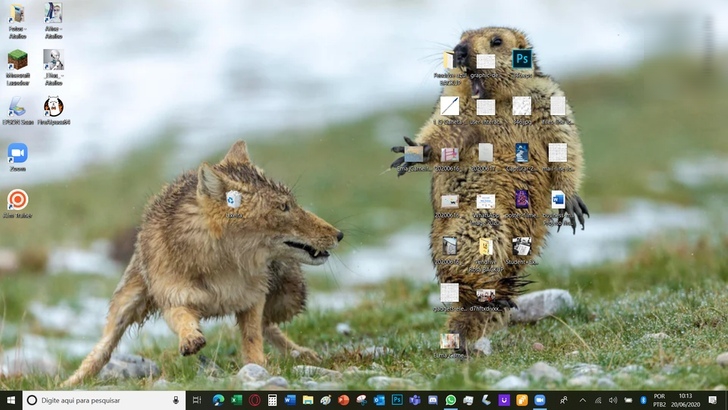The image size is (728, 410).
Task: Launch PowerPoint from the taskbar
Action: tap(344, 400)
